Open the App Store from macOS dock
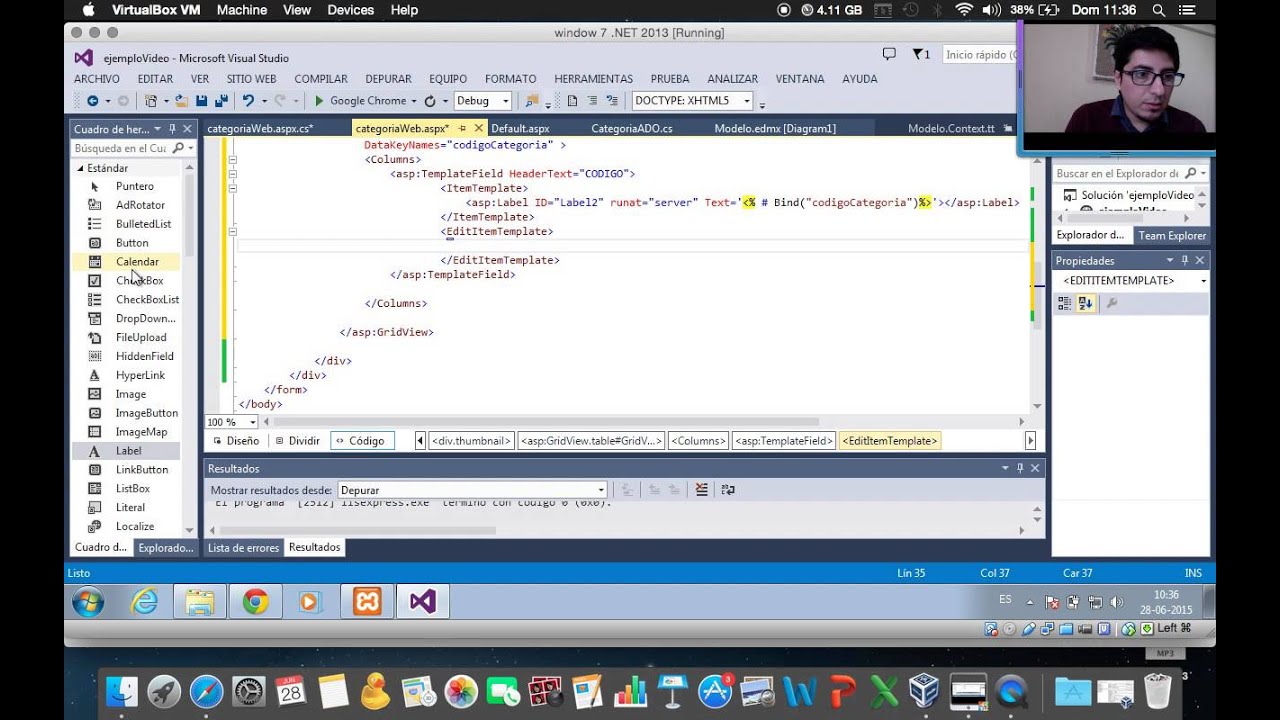Screen dimensions: 1280x720 click(x=715, y=692)
